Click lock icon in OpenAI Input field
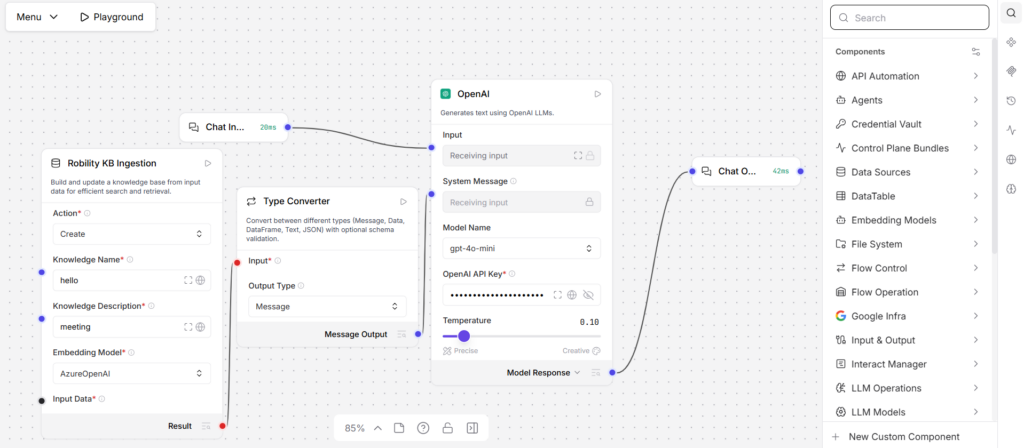Viewport: 1024px width, 448px height. (590, 155)
